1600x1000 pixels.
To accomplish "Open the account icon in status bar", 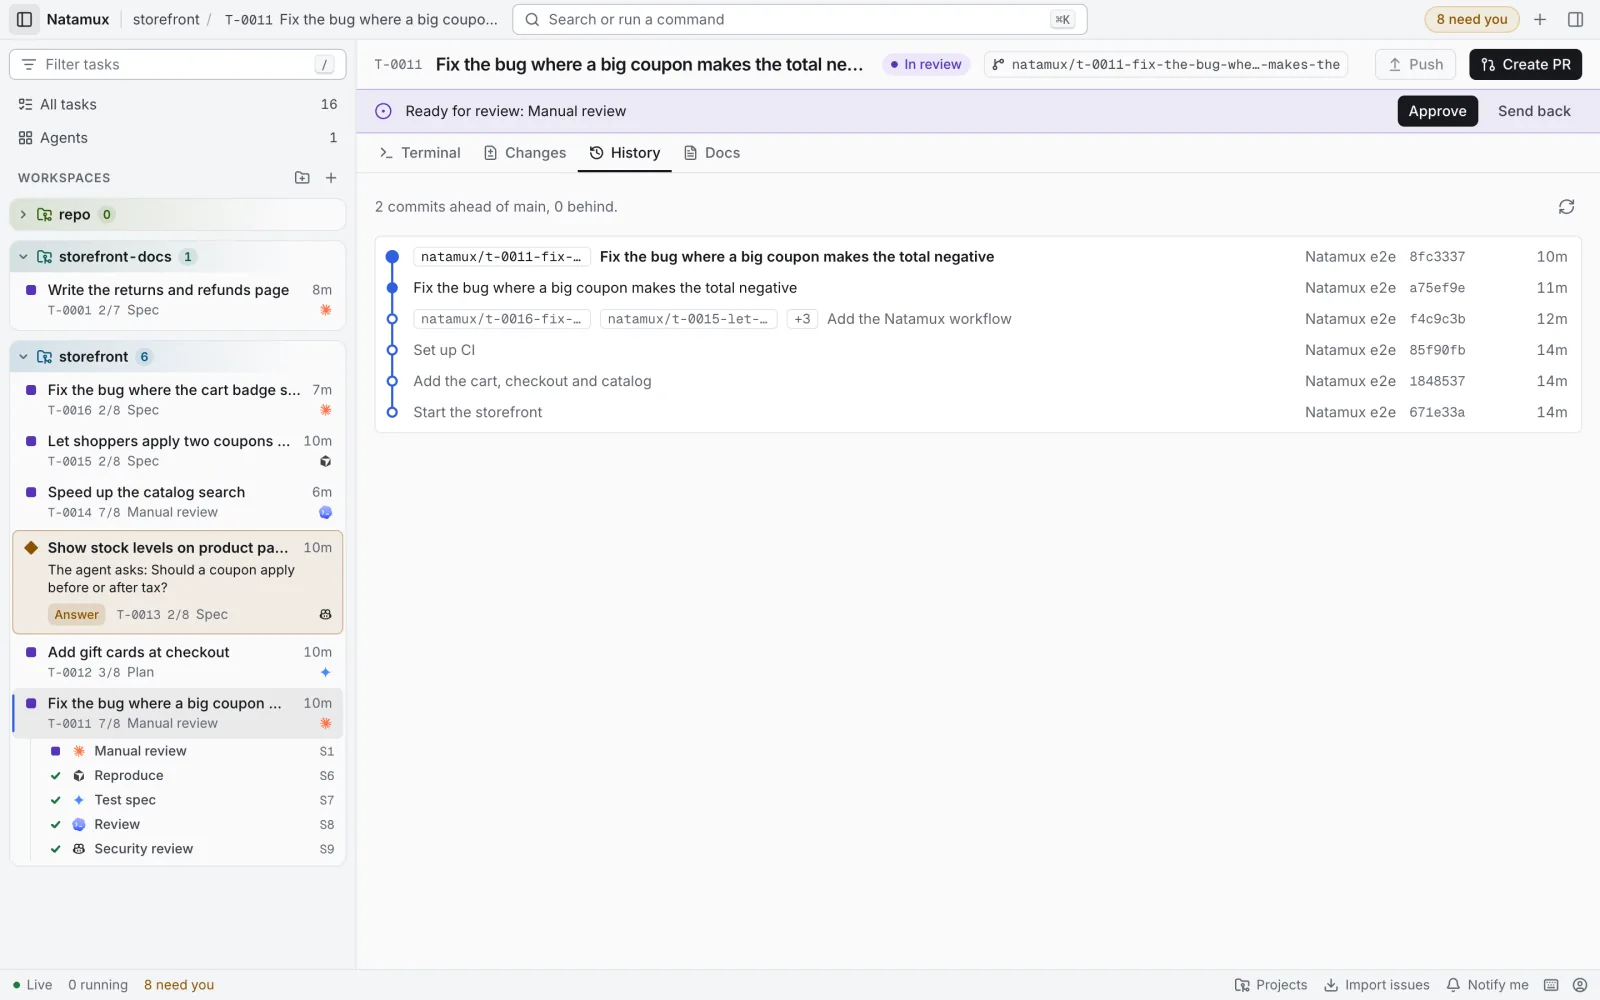I will tap(1580, 985).
